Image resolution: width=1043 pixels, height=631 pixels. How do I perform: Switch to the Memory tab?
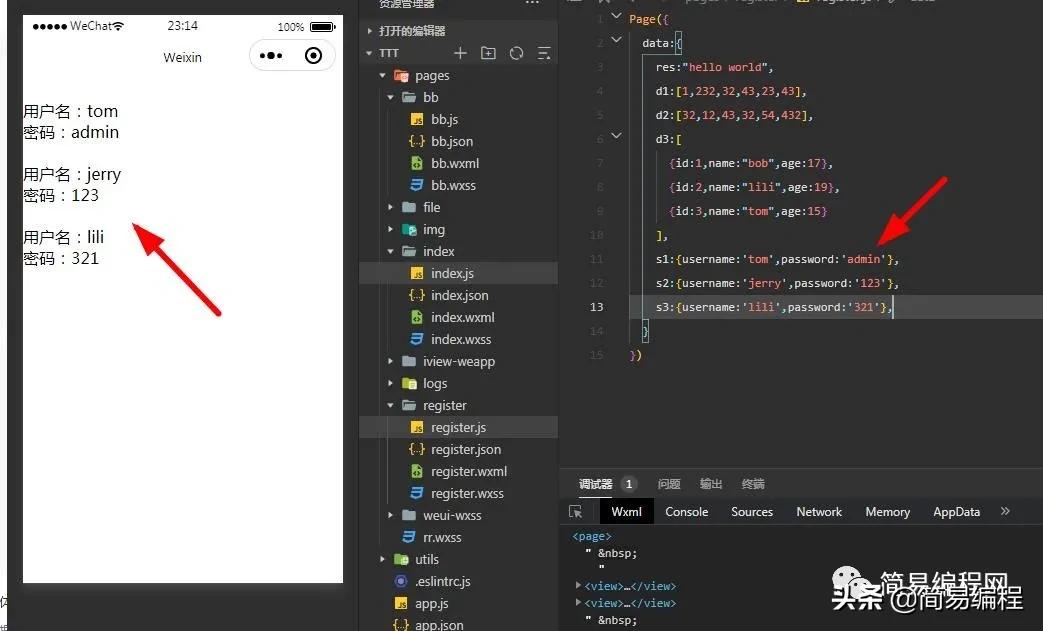[887, 511]
